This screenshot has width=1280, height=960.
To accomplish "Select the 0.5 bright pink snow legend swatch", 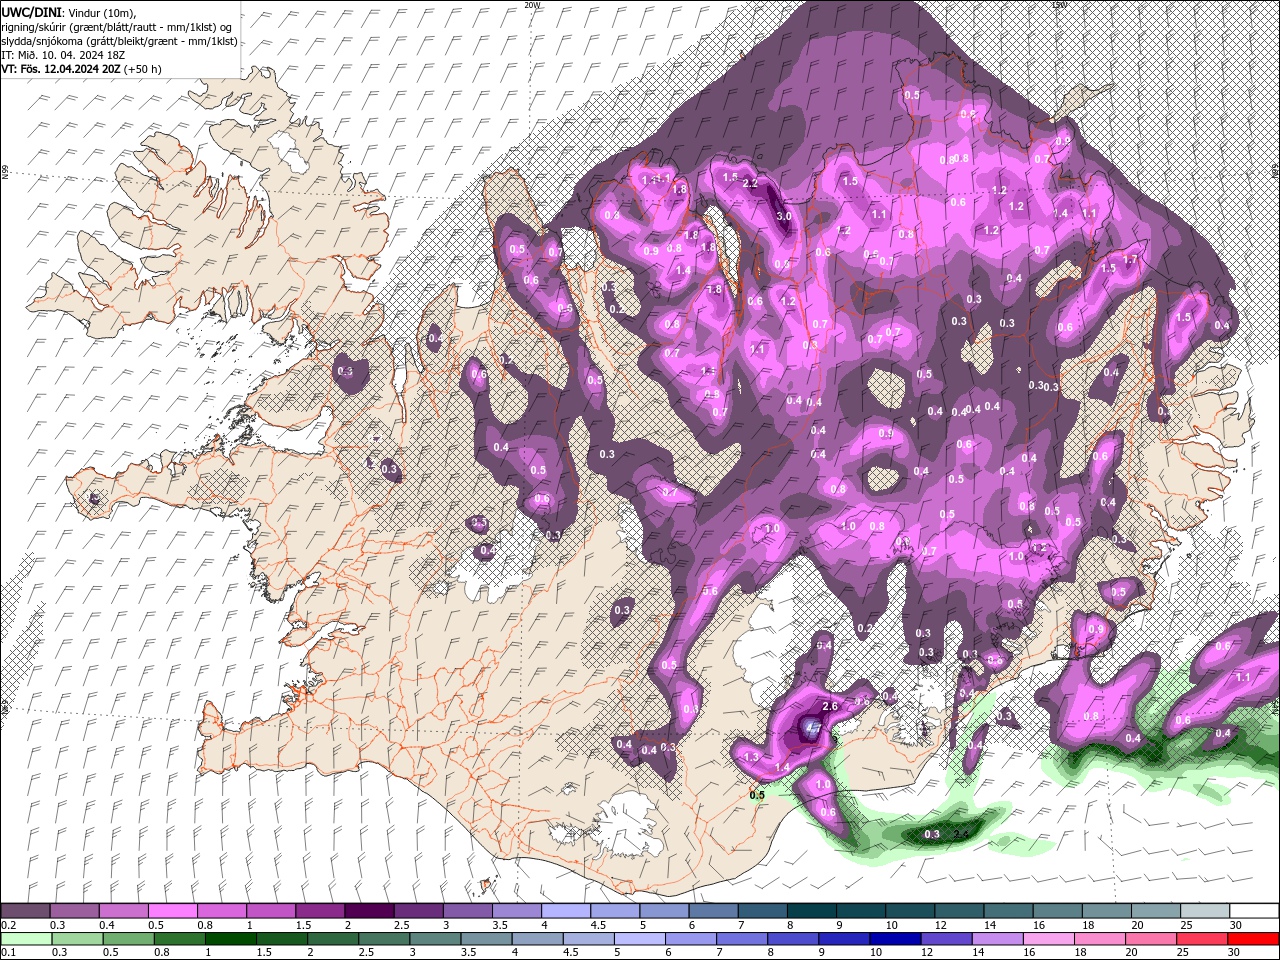I will coord(172,911).
